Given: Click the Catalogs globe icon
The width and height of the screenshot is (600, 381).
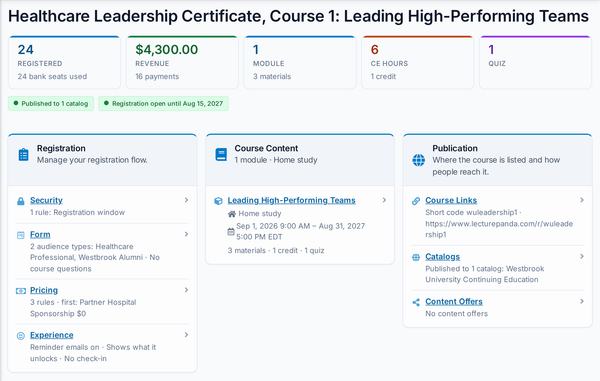Looking at the screenshot, I should click(416, 257).
